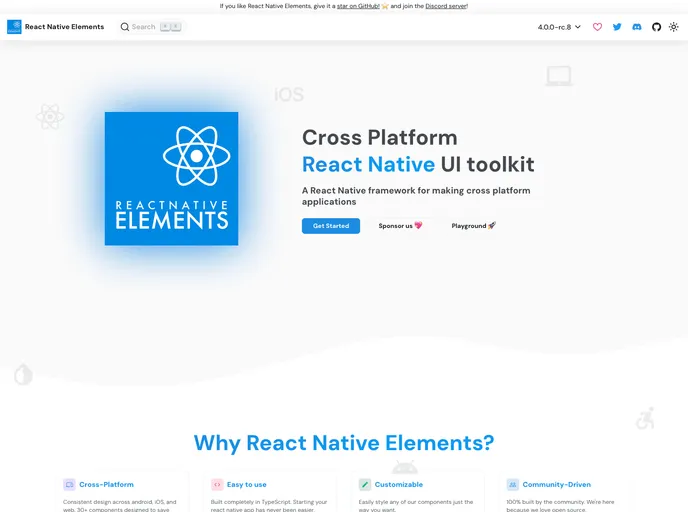
Task: Select the 'Easy to use' card title
Action: [247, 484]
